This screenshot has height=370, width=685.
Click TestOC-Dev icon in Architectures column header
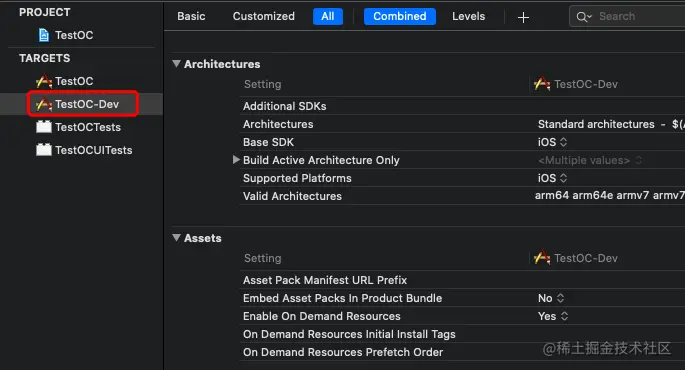tap(542, 84)
